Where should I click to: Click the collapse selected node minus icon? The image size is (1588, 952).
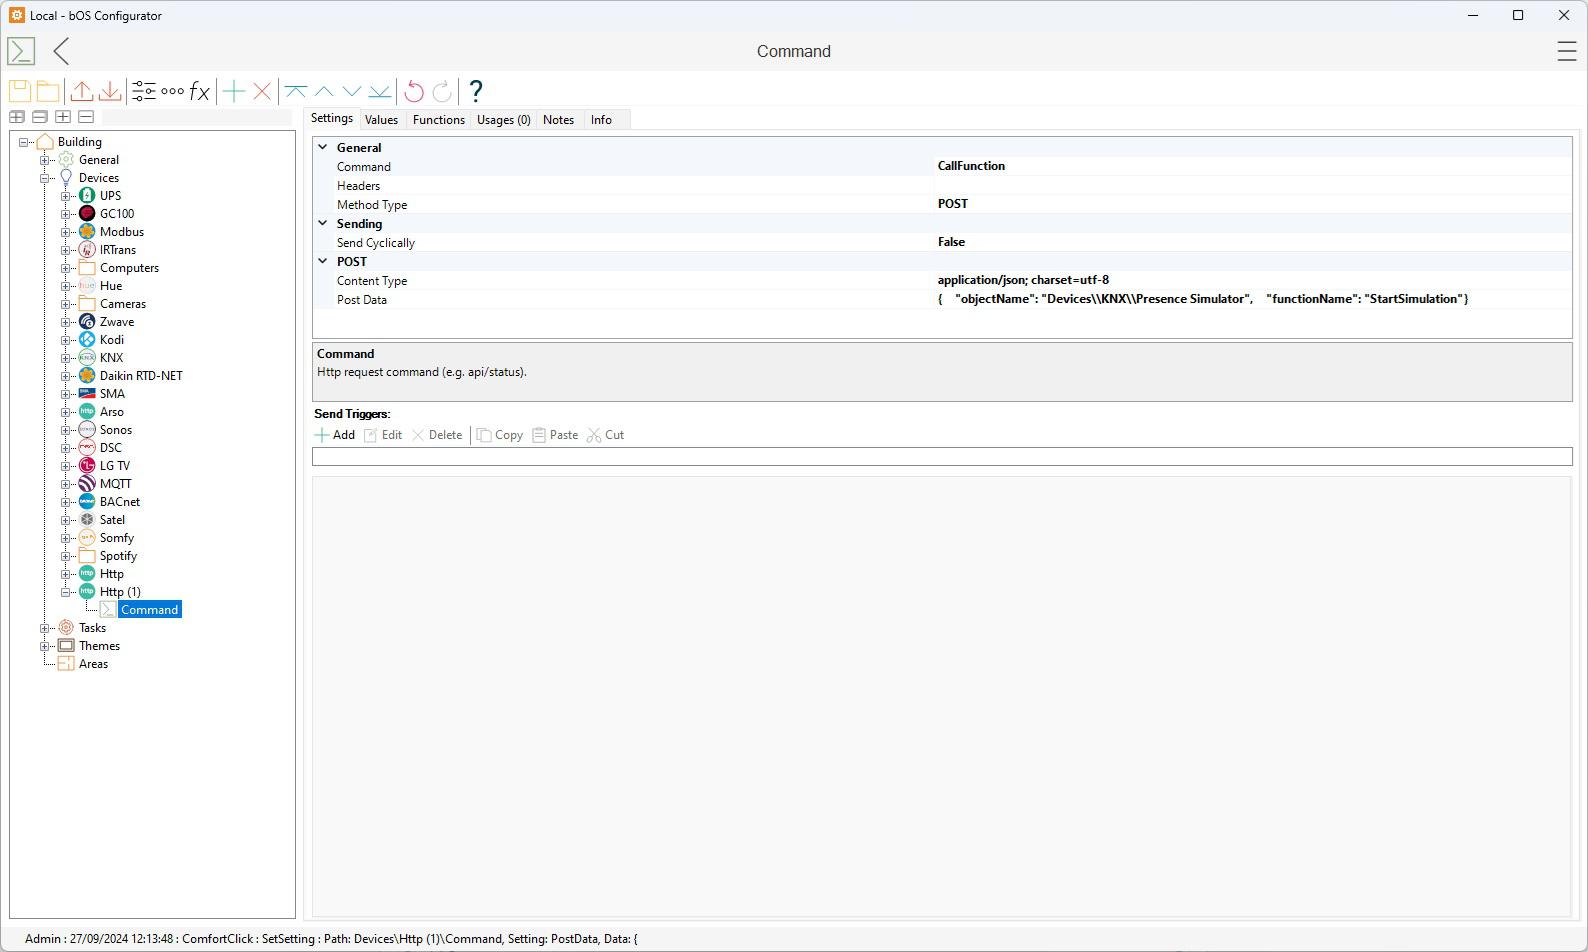pos(86,117)
